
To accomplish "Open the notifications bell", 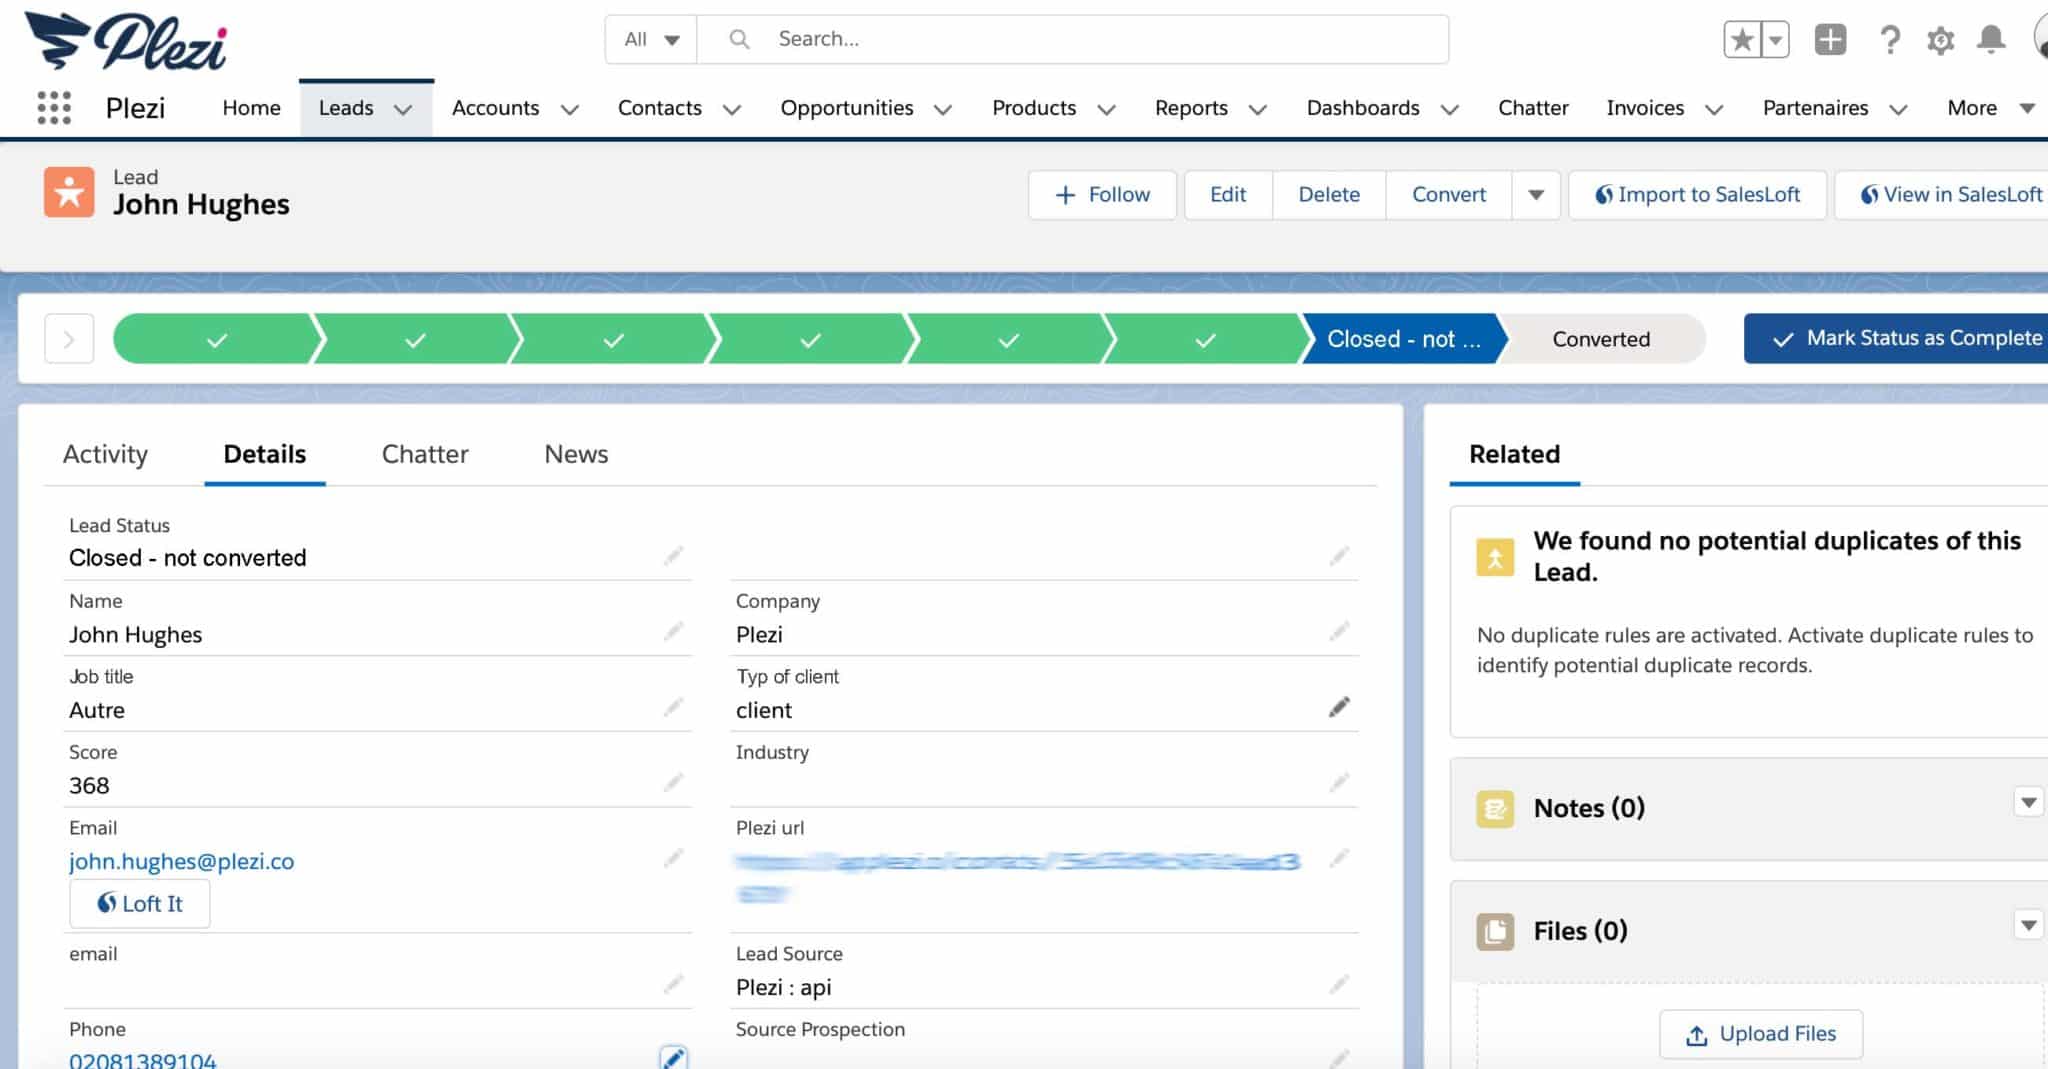I will [1991, 40].
